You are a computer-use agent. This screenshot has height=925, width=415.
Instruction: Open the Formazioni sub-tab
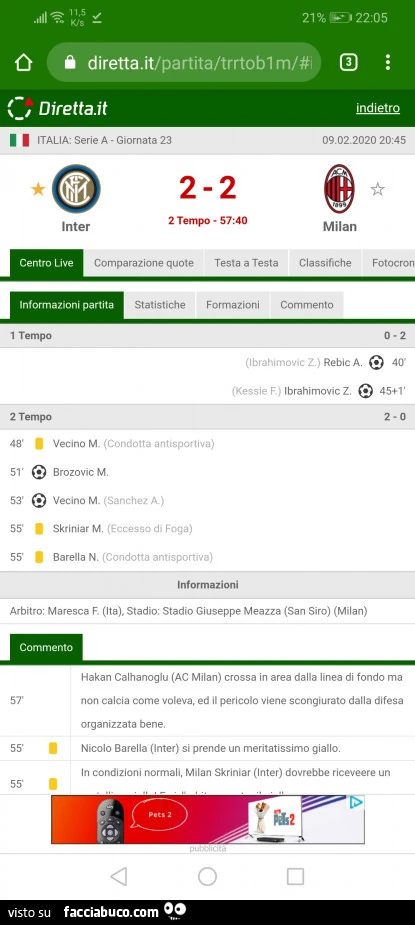coord(233,305)
